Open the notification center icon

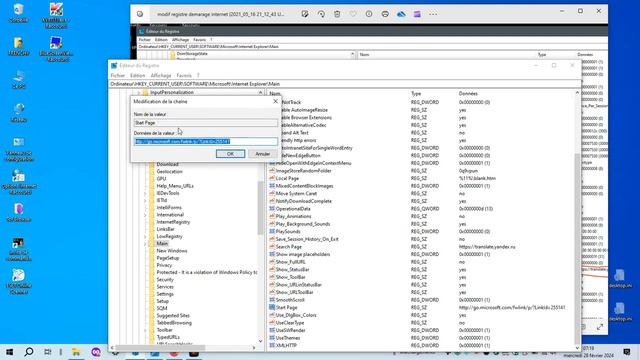(627, 352)
